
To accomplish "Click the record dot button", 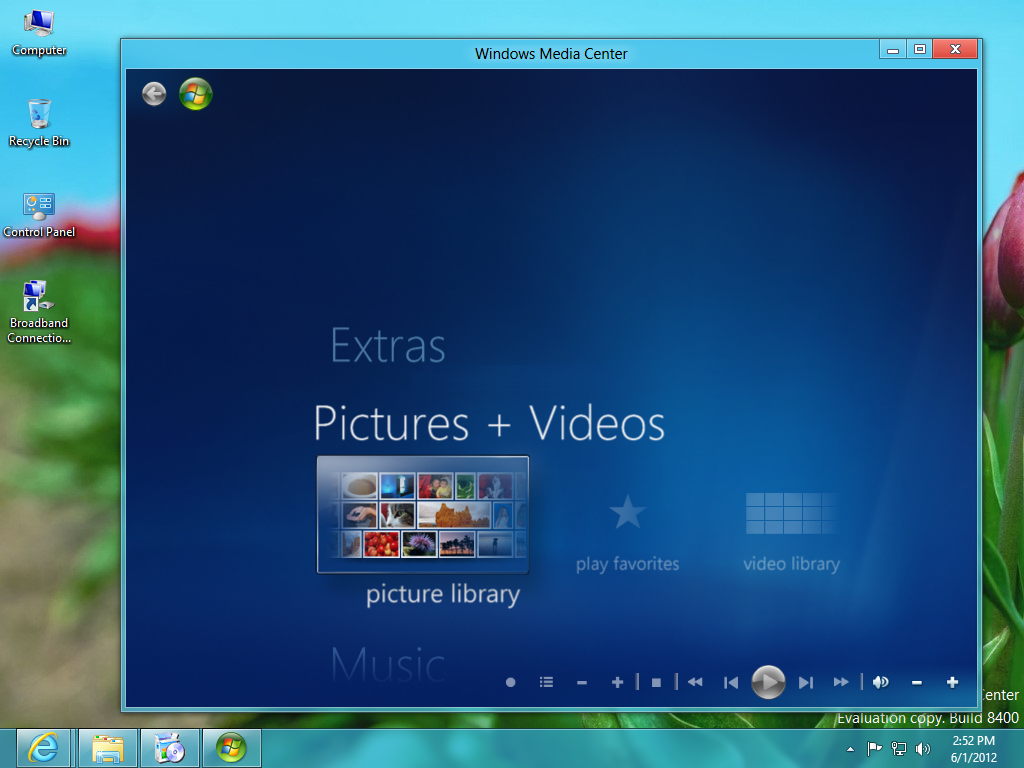I will pyautogui.click(x=510, y=682).
